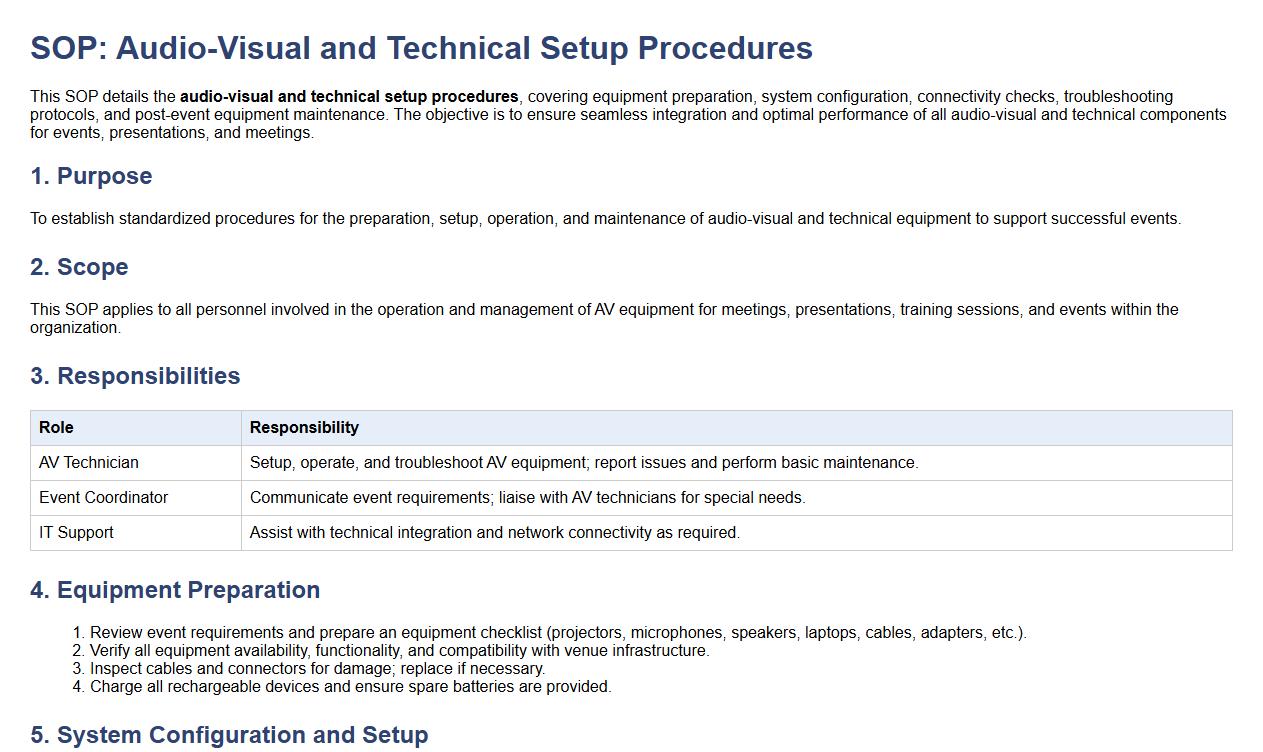1263x752 pixels.
Task: Click the main SOP title heading
Action: pyautogui.click(x=421, y=48)
